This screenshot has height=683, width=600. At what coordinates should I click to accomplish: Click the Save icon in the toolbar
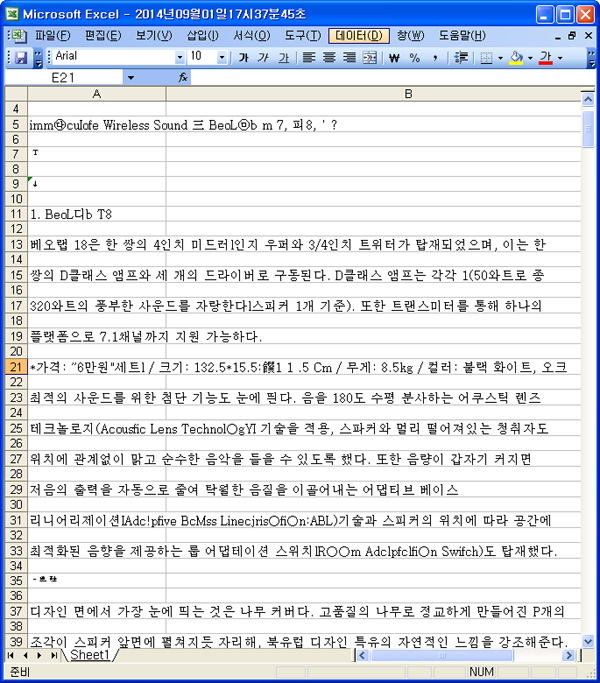(x=20, y=57)
